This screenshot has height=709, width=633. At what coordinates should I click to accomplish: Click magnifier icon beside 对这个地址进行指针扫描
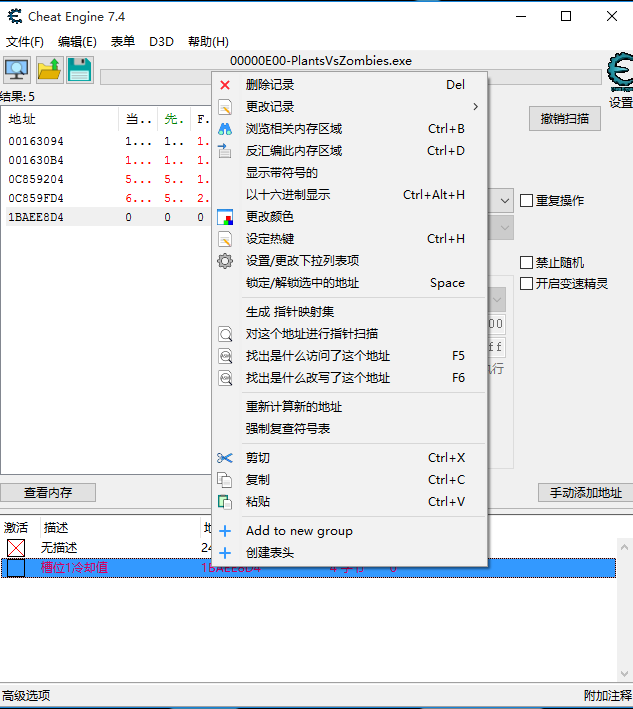click(225, 334)
